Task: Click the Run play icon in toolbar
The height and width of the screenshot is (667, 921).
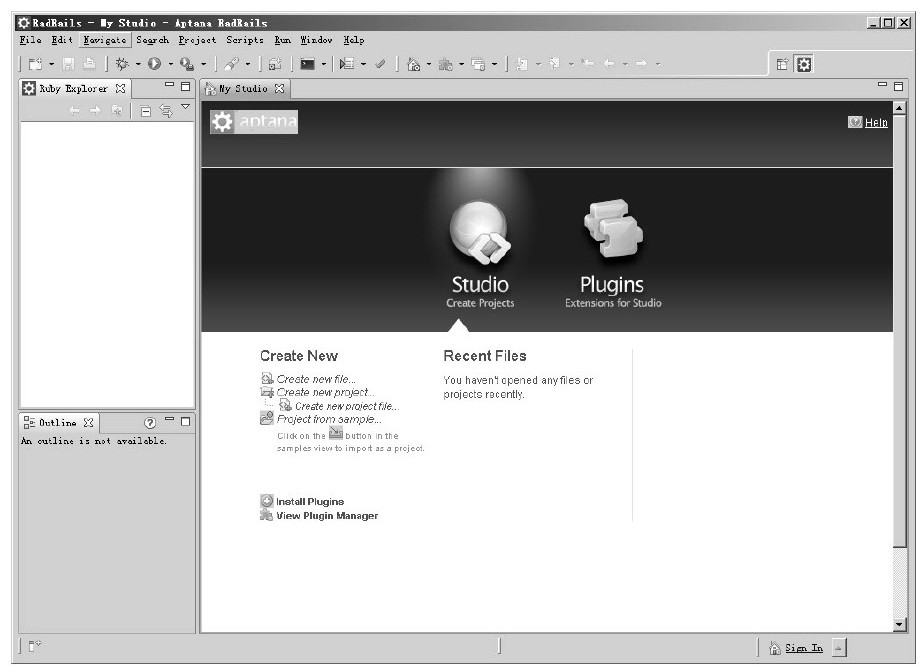Action: pos(155,64)
